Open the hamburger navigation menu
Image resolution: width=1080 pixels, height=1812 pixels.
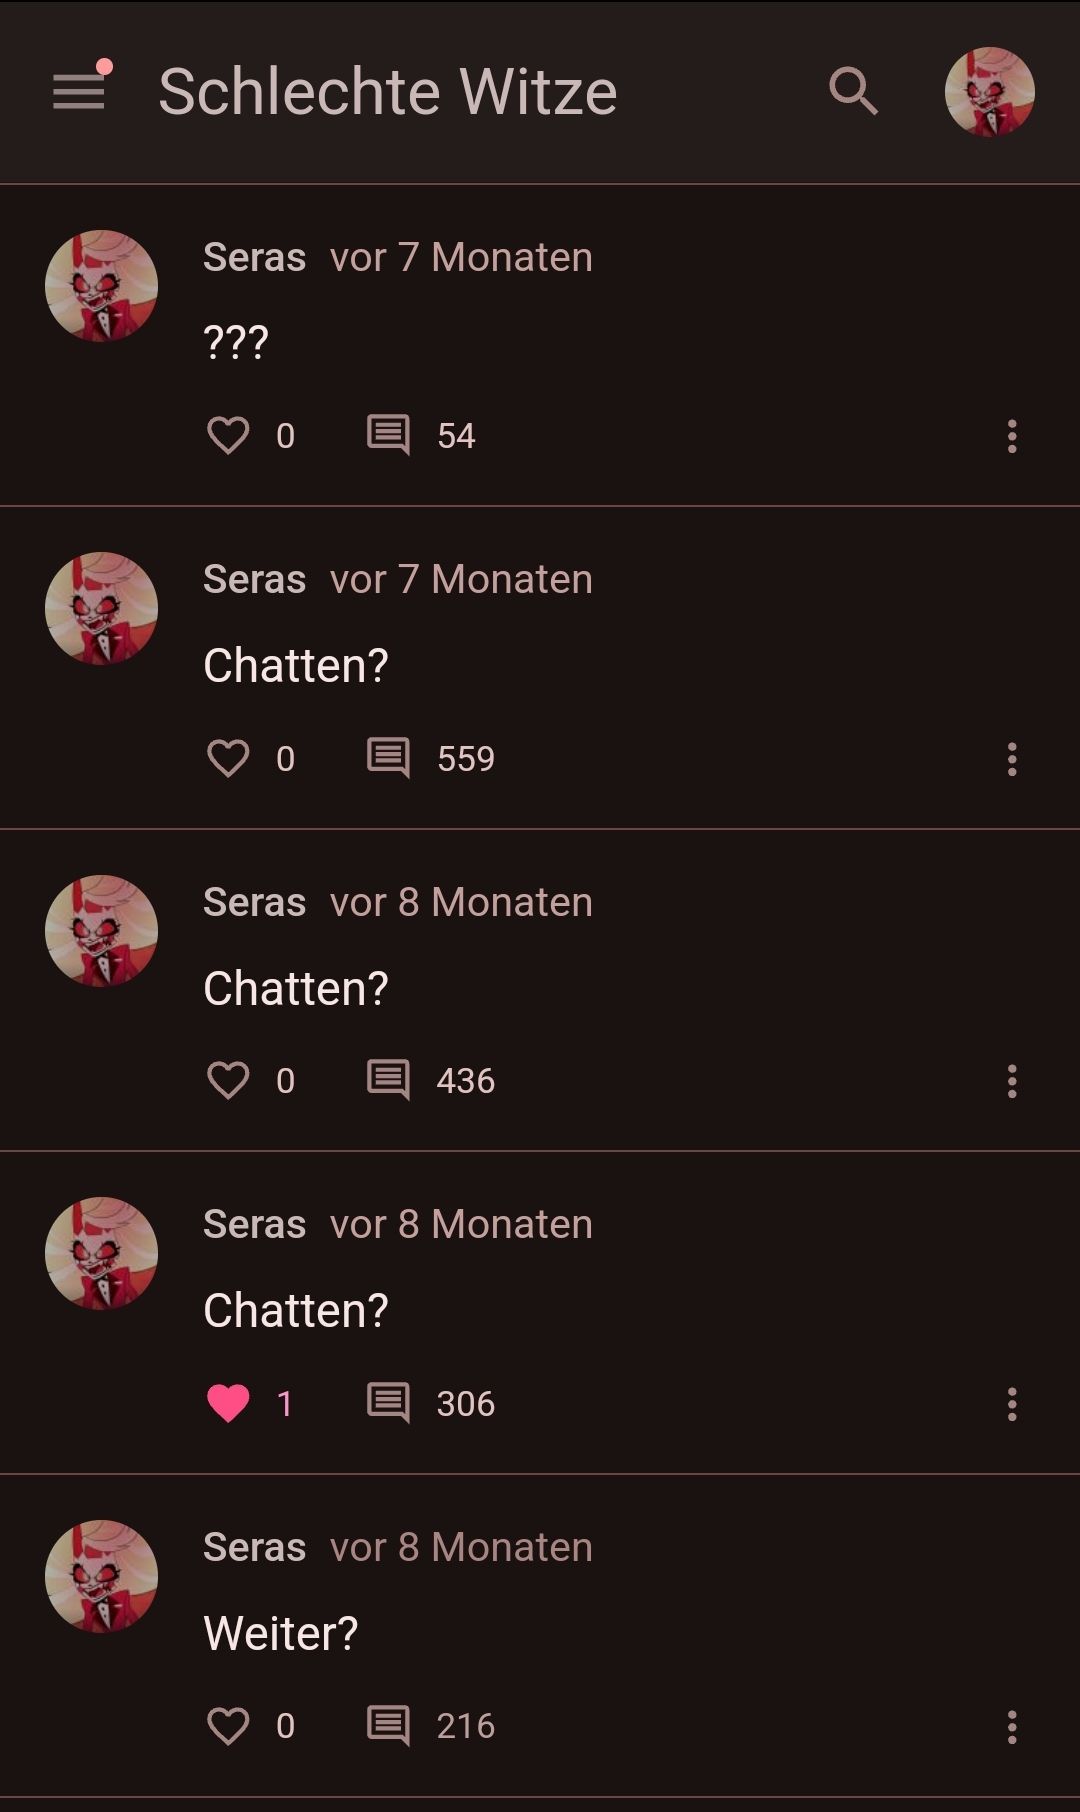coord(79,91)
